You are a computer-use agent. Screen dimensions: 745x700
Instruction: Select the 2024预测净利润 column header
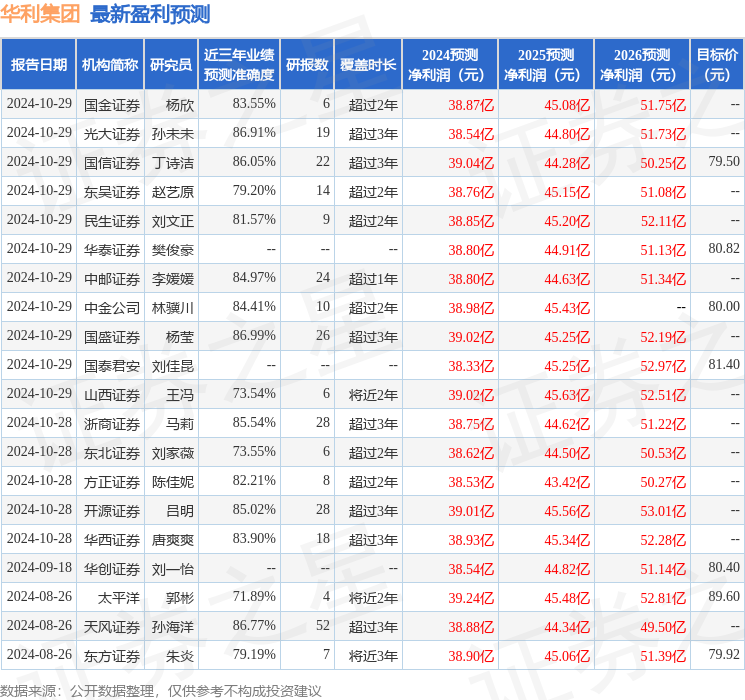(x=450, y=65)
